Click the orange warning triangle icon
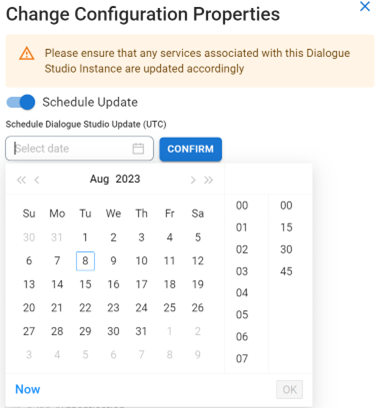Viewport: 386px width, 408px height. [27, 53]
